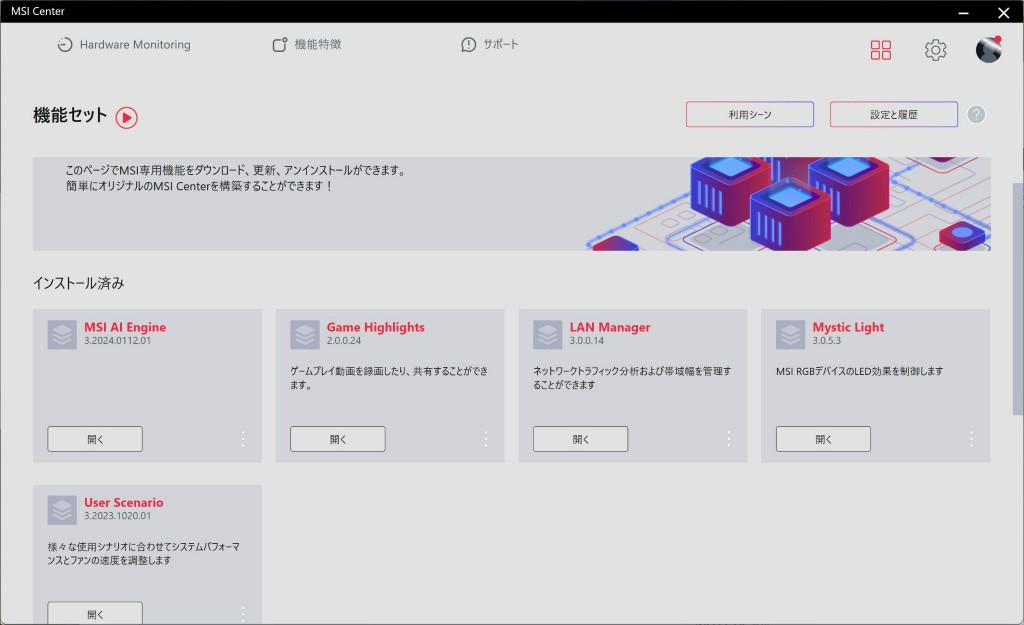The height and width of the screenshot is (625, 1024).
Task: Expand the MSI AI Engine three-dot menu
Action: point(243,438)
